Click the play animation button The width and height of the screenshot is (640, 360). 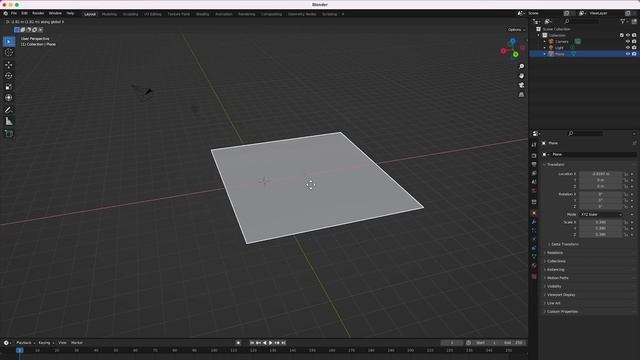coord(271,343)
